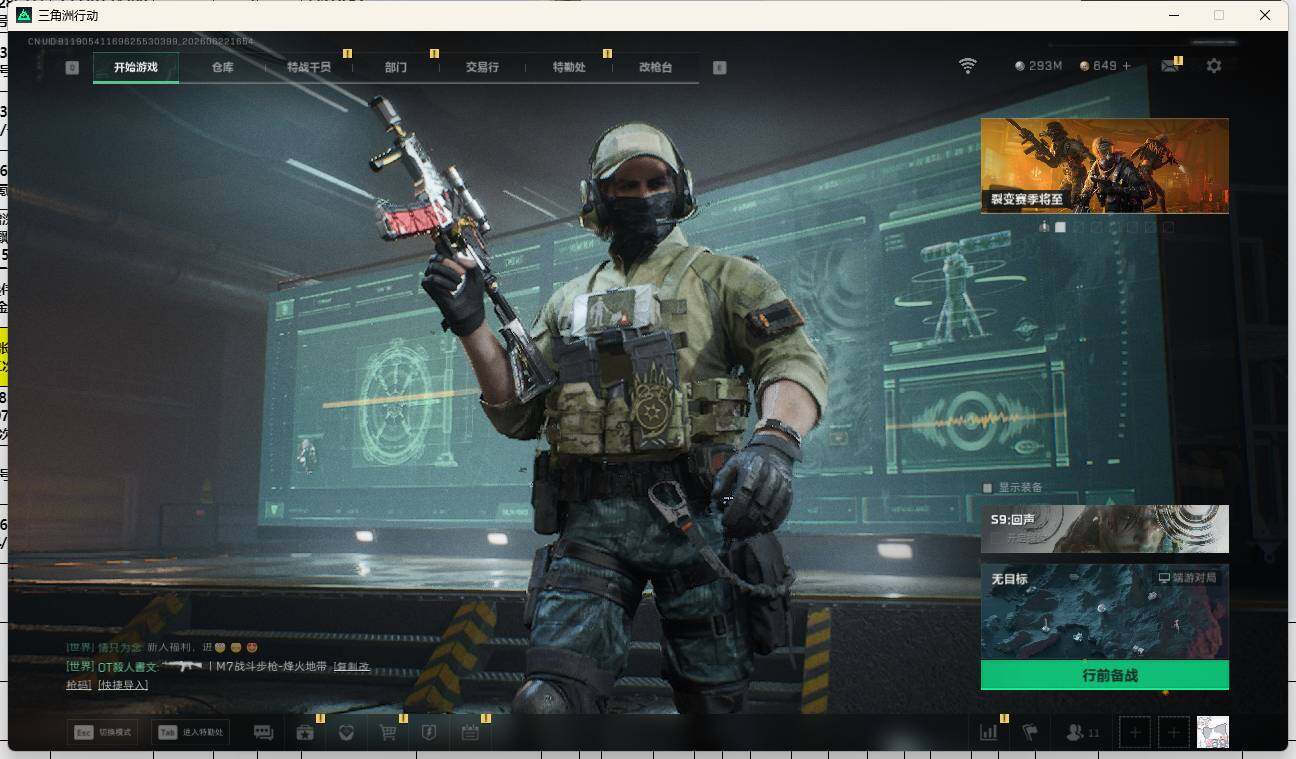Select the 开始游戏 tab
1296x759 pixels.
pos(136,67)
